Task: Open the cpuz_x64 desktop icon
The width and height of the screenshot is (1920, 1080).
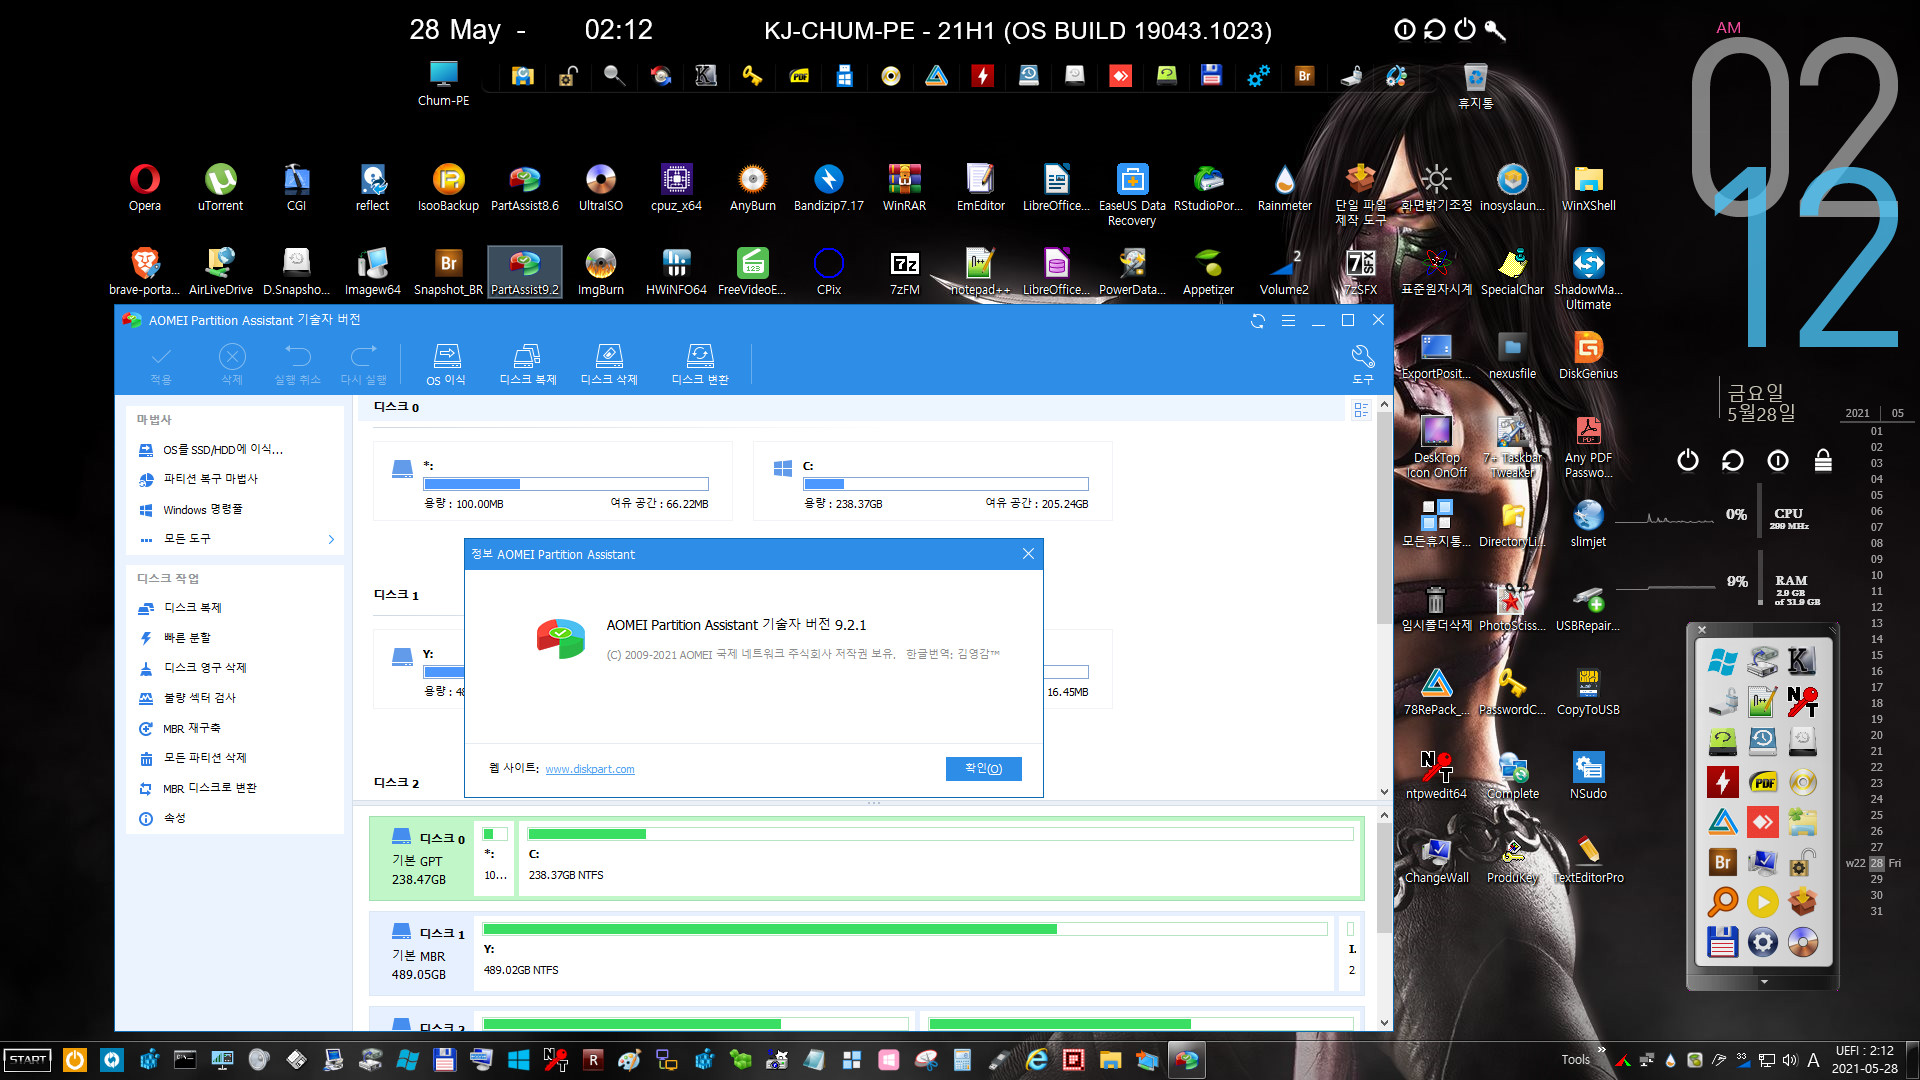Action: pyautogui.click(x=676, y=187)
